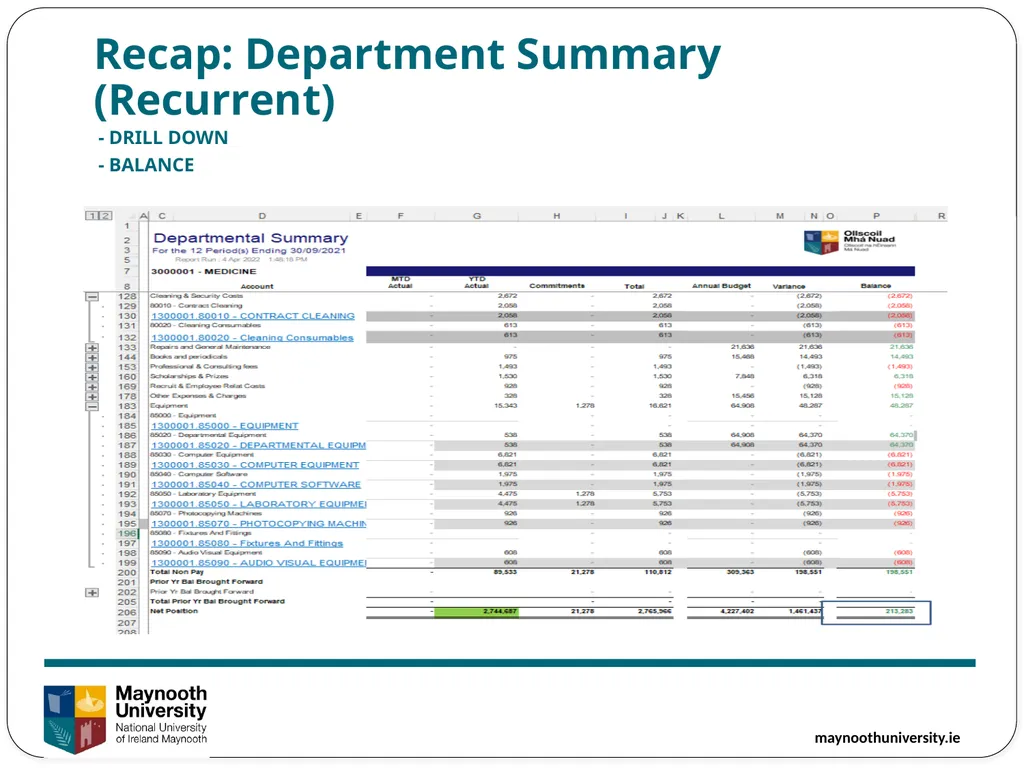The width and height of the screenshot is (1024, 768).
Task: Click the Annual Budget column heading
Action: tap(722, 286)
